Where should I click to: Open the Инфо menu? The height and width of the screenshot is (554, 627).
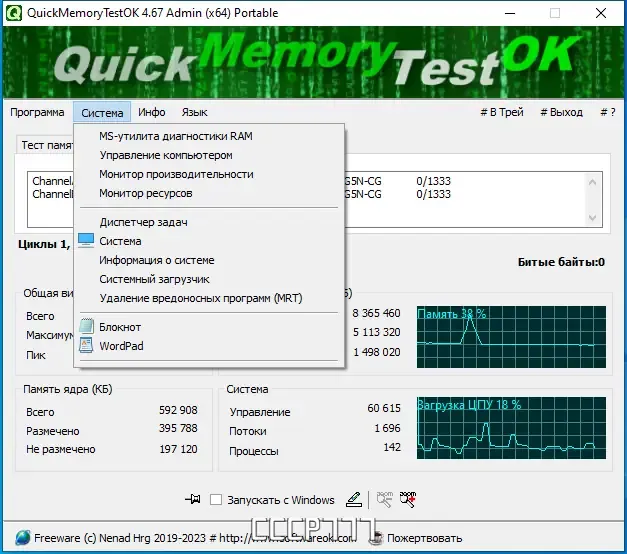[152, 112]
